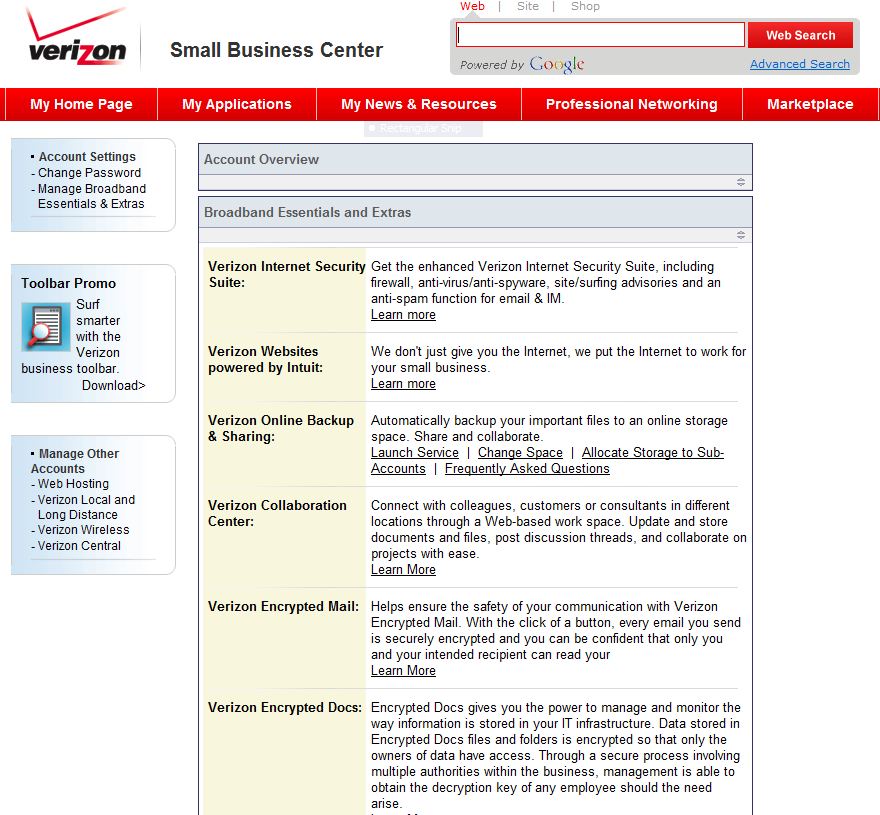Learn More about Verizon Collaboration Center
This screenshot has width=880, height=815.
tap(403, 570)
